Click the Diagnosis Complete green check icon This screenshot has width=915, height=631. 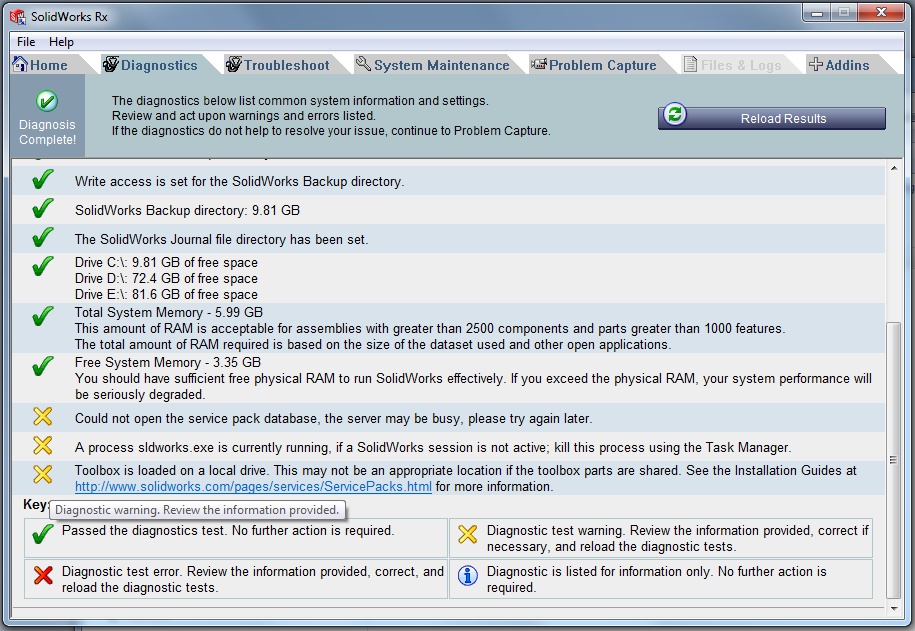pos(47,101)
